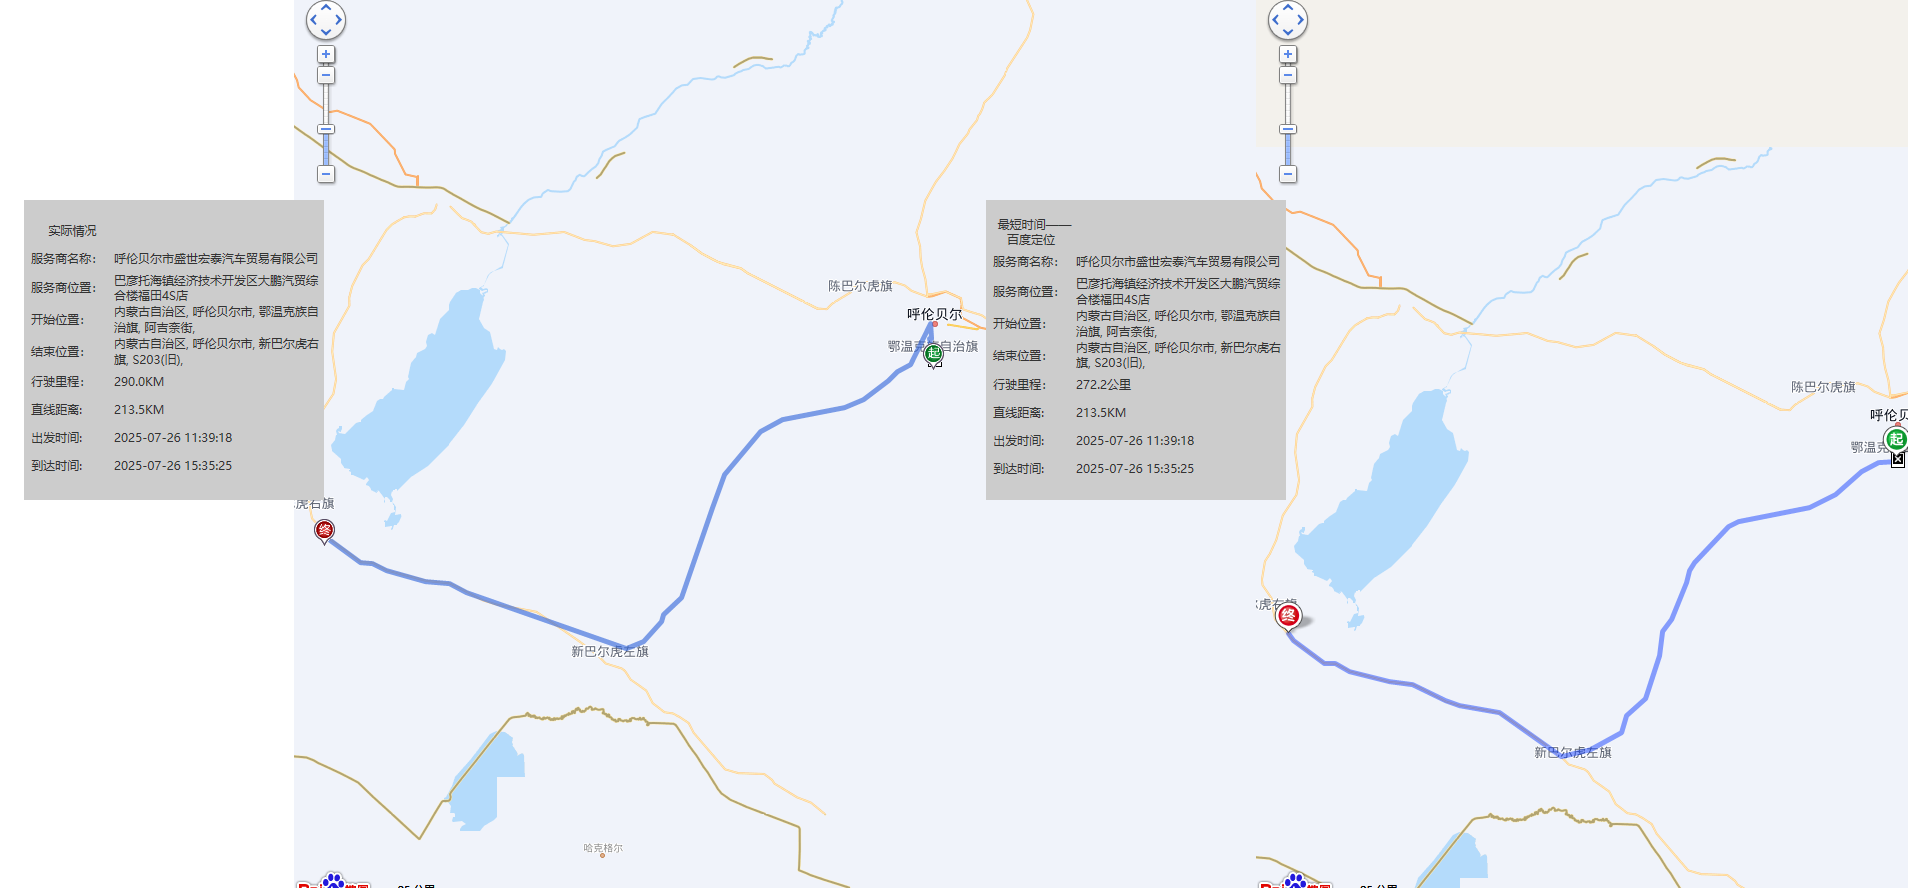Pan the right map left with arrow

tap(1276, 20)
